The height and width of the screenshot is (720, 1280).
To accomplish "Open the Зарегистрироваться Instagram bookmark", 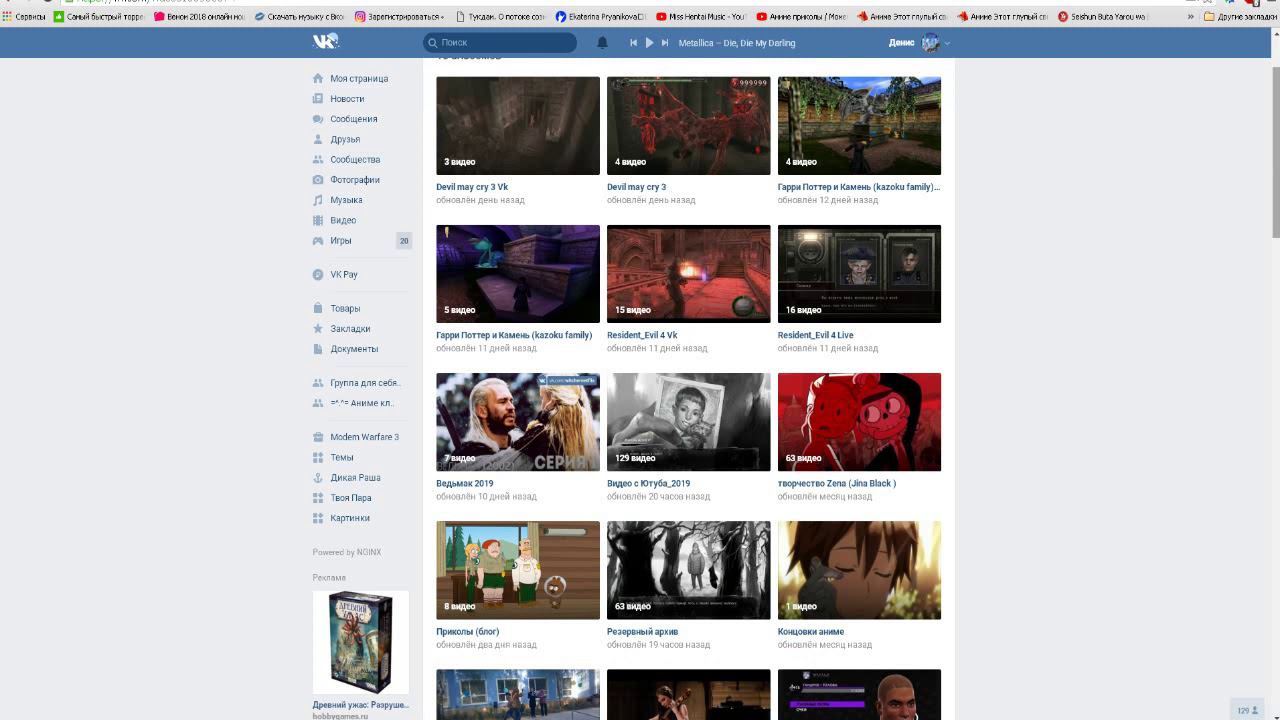I will (400, 17).
